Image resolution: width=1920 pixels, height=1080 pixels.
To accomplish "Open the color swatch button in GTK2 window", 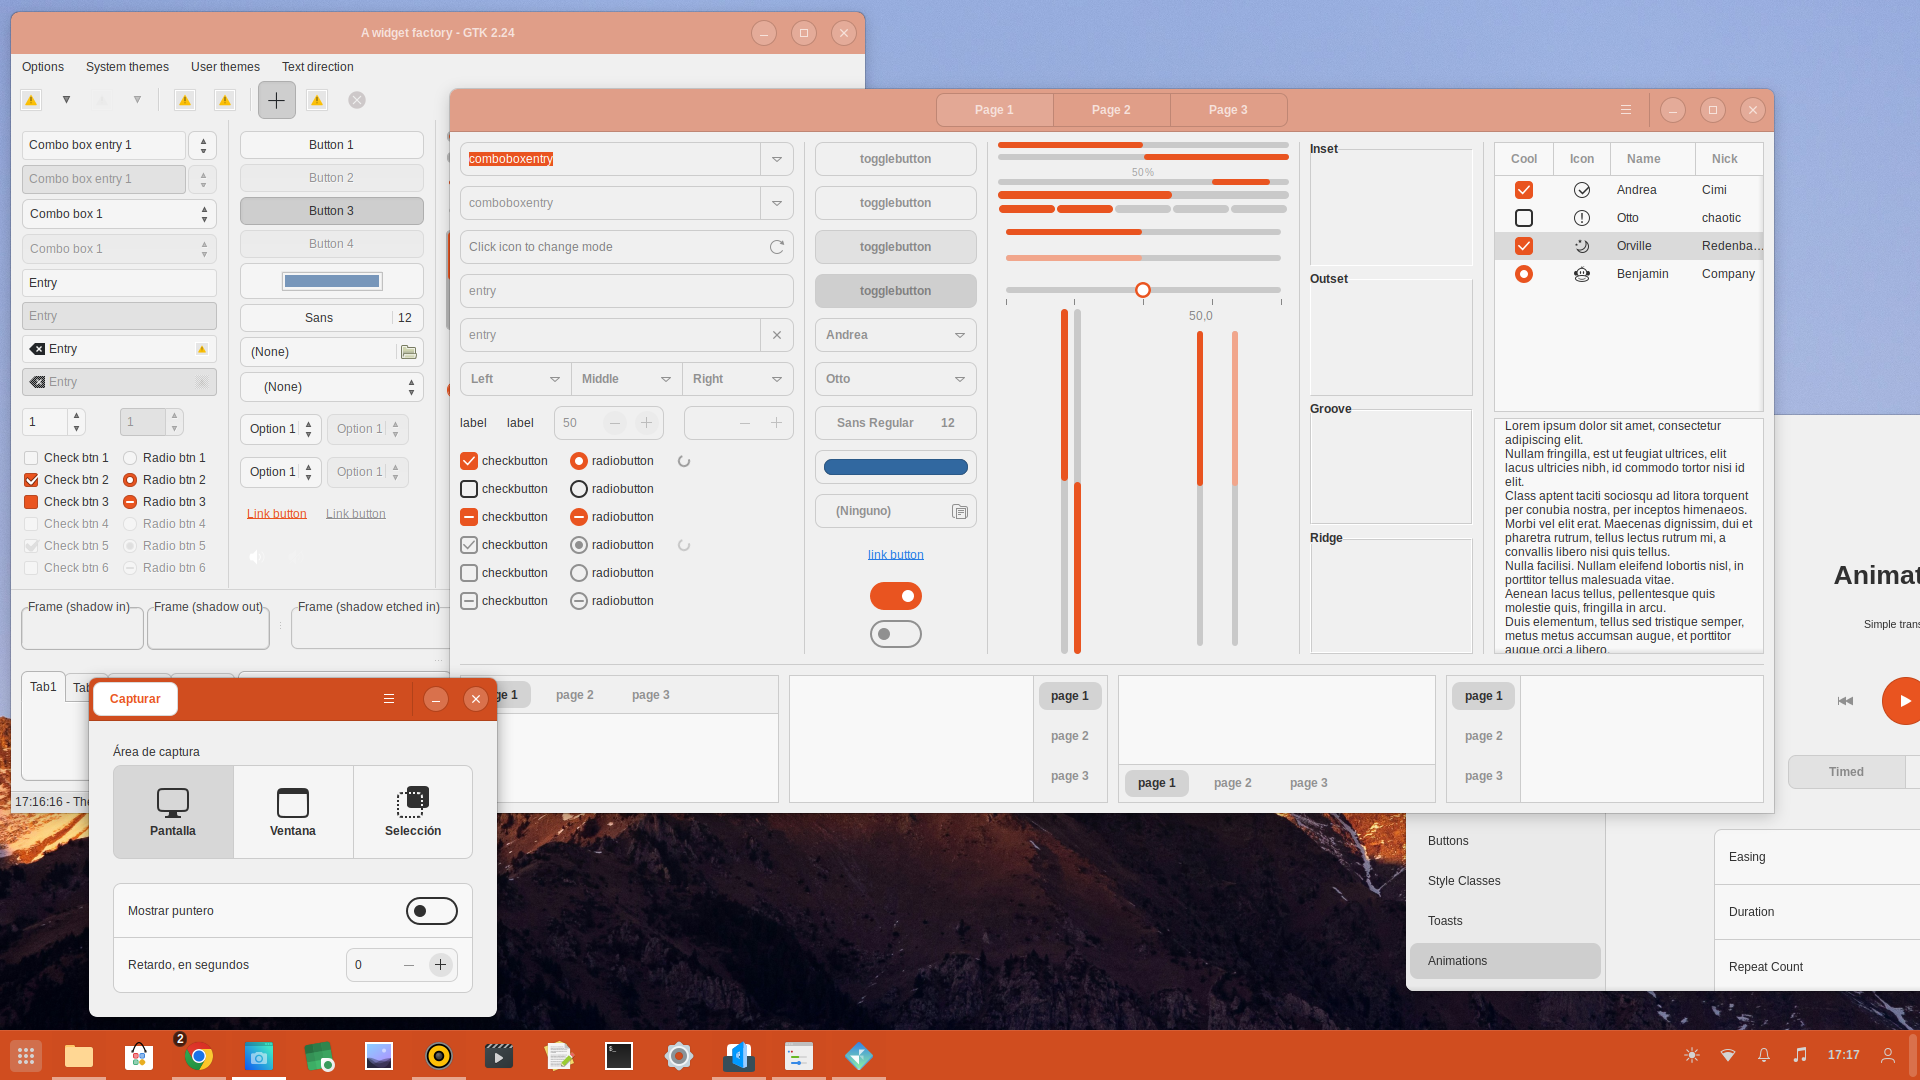I will click(332, 281).
